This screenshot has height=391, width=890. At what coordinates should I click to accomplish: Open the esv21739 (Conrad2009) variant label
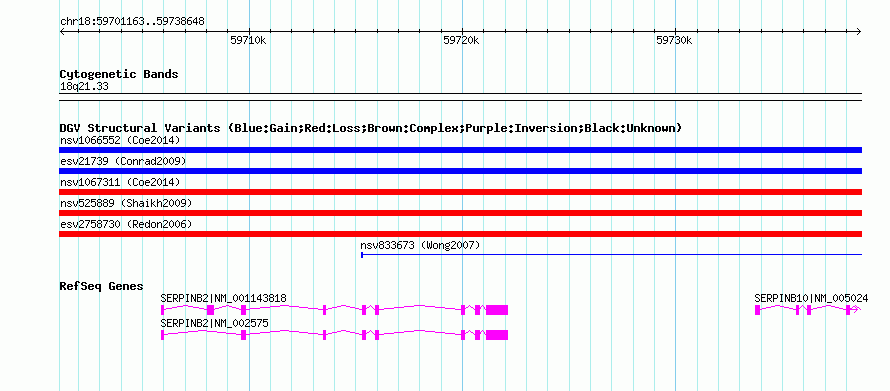(x=123, y=161)
